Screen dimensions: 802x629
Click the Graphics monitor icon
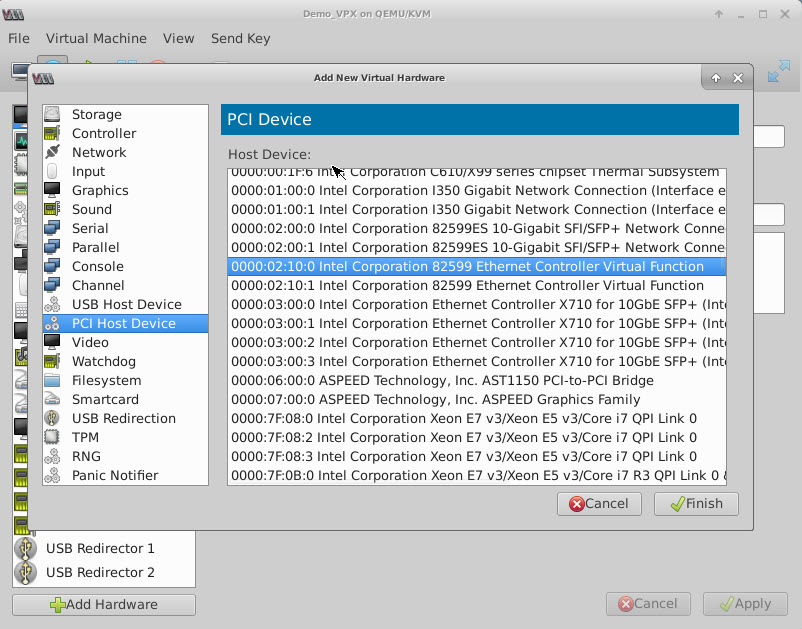pos(52,190)
